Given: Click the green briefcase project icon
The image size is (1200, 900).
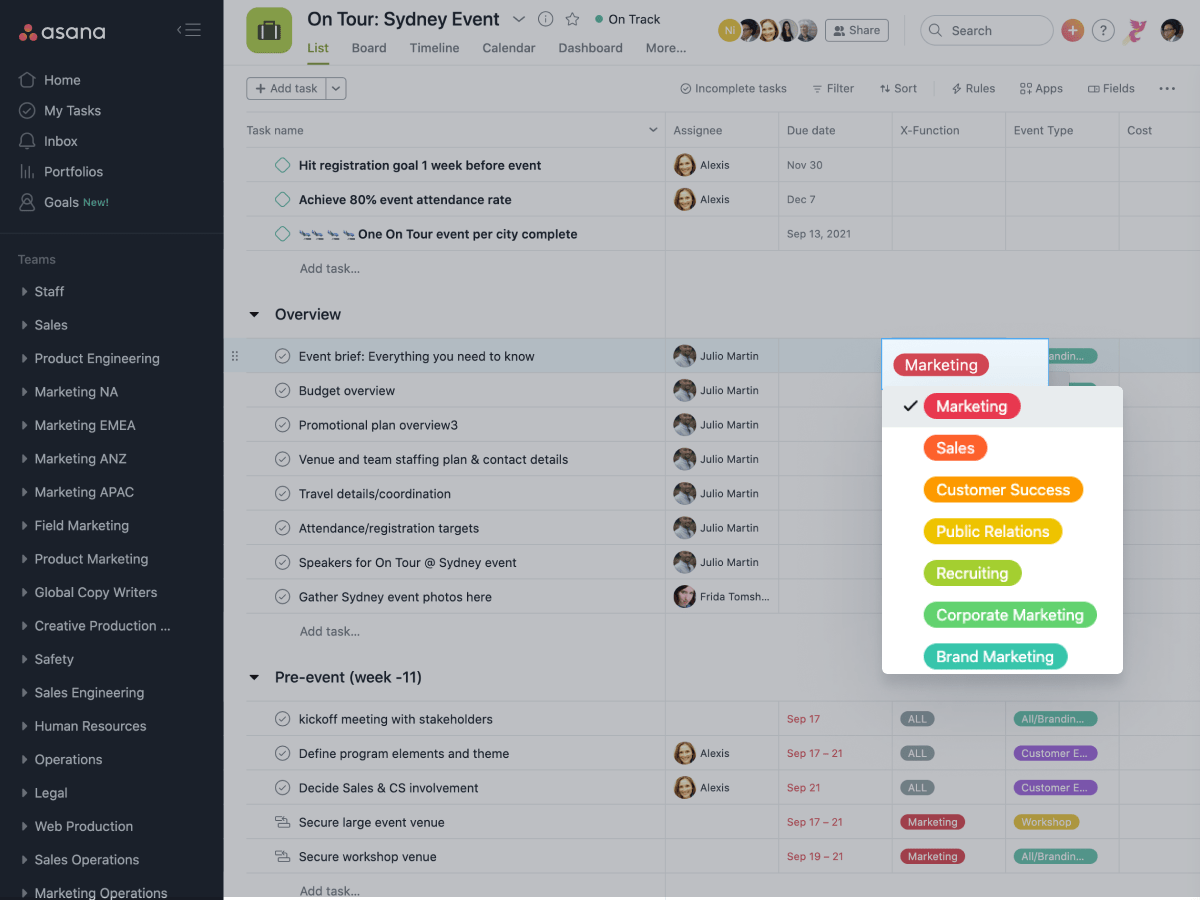Looking at the screenshot, I should point(269,31).
